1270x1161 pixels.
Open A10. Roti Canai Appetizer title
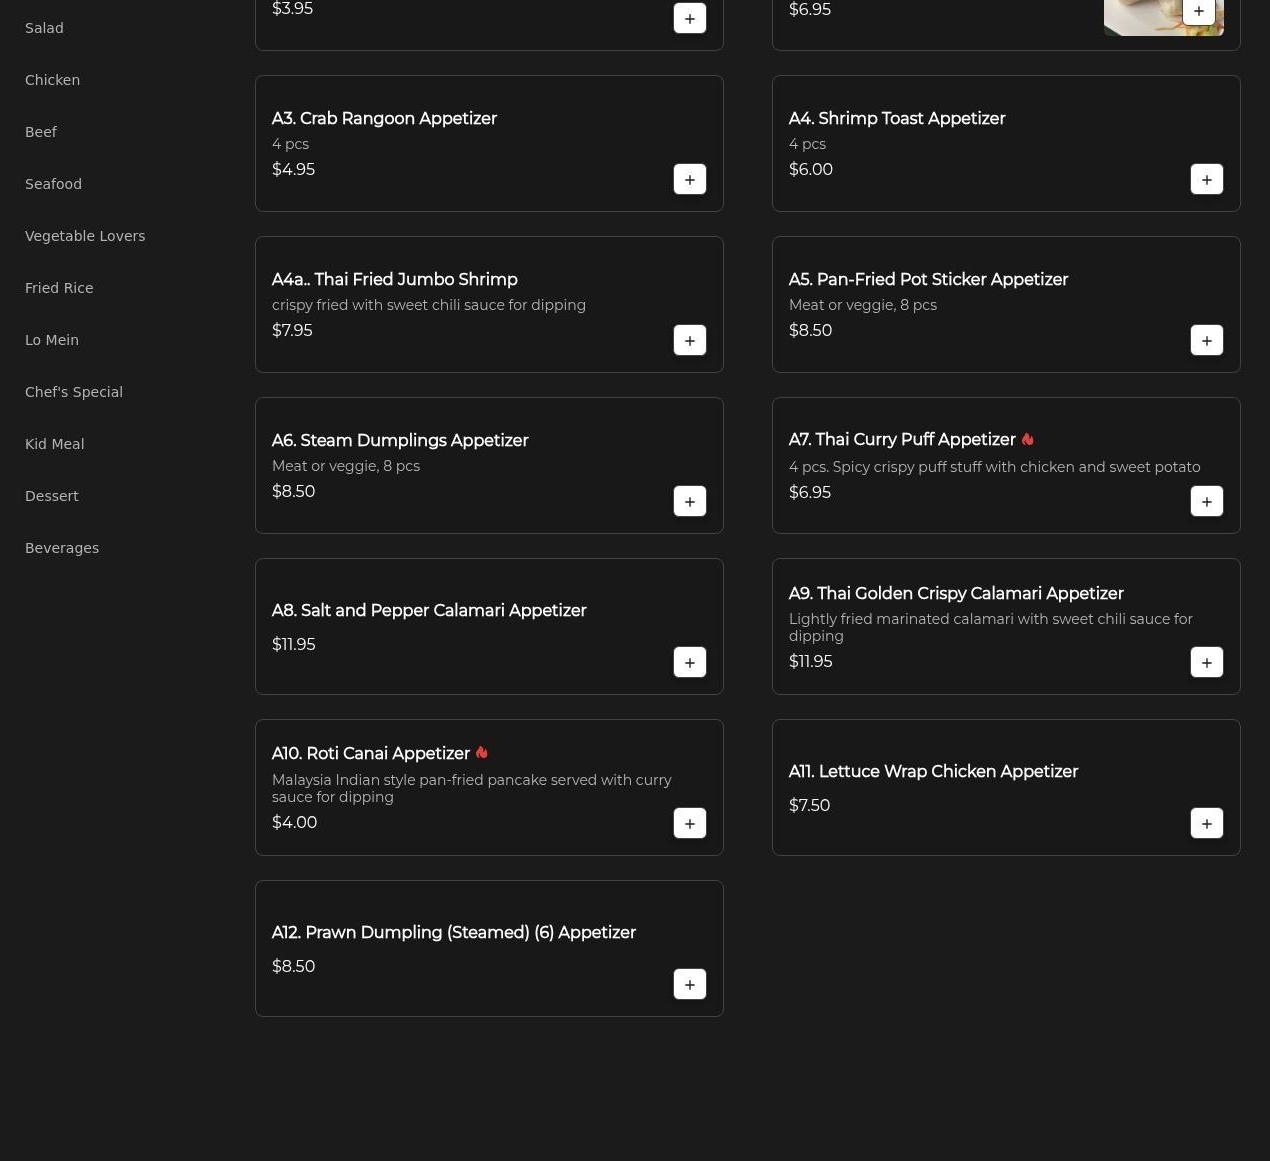click(x=371, y=753)
